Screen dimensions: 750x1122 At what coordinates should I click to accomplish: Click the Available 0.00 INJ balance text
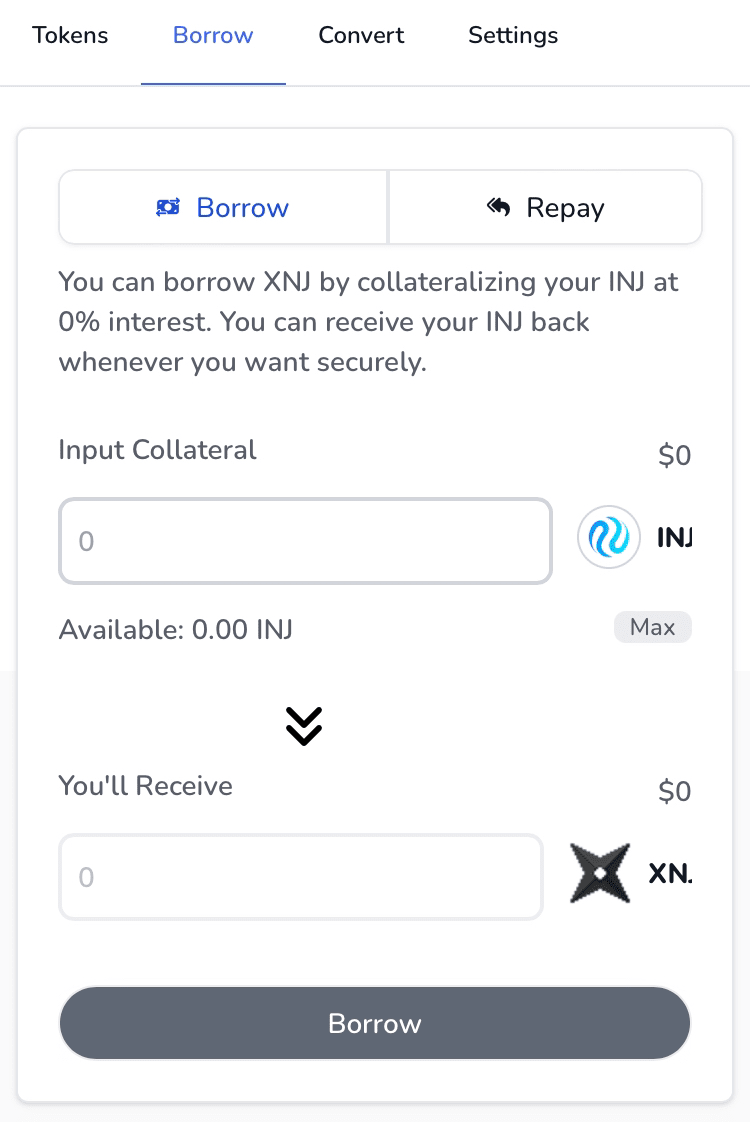pyautogui.click(x=176, y=630)
